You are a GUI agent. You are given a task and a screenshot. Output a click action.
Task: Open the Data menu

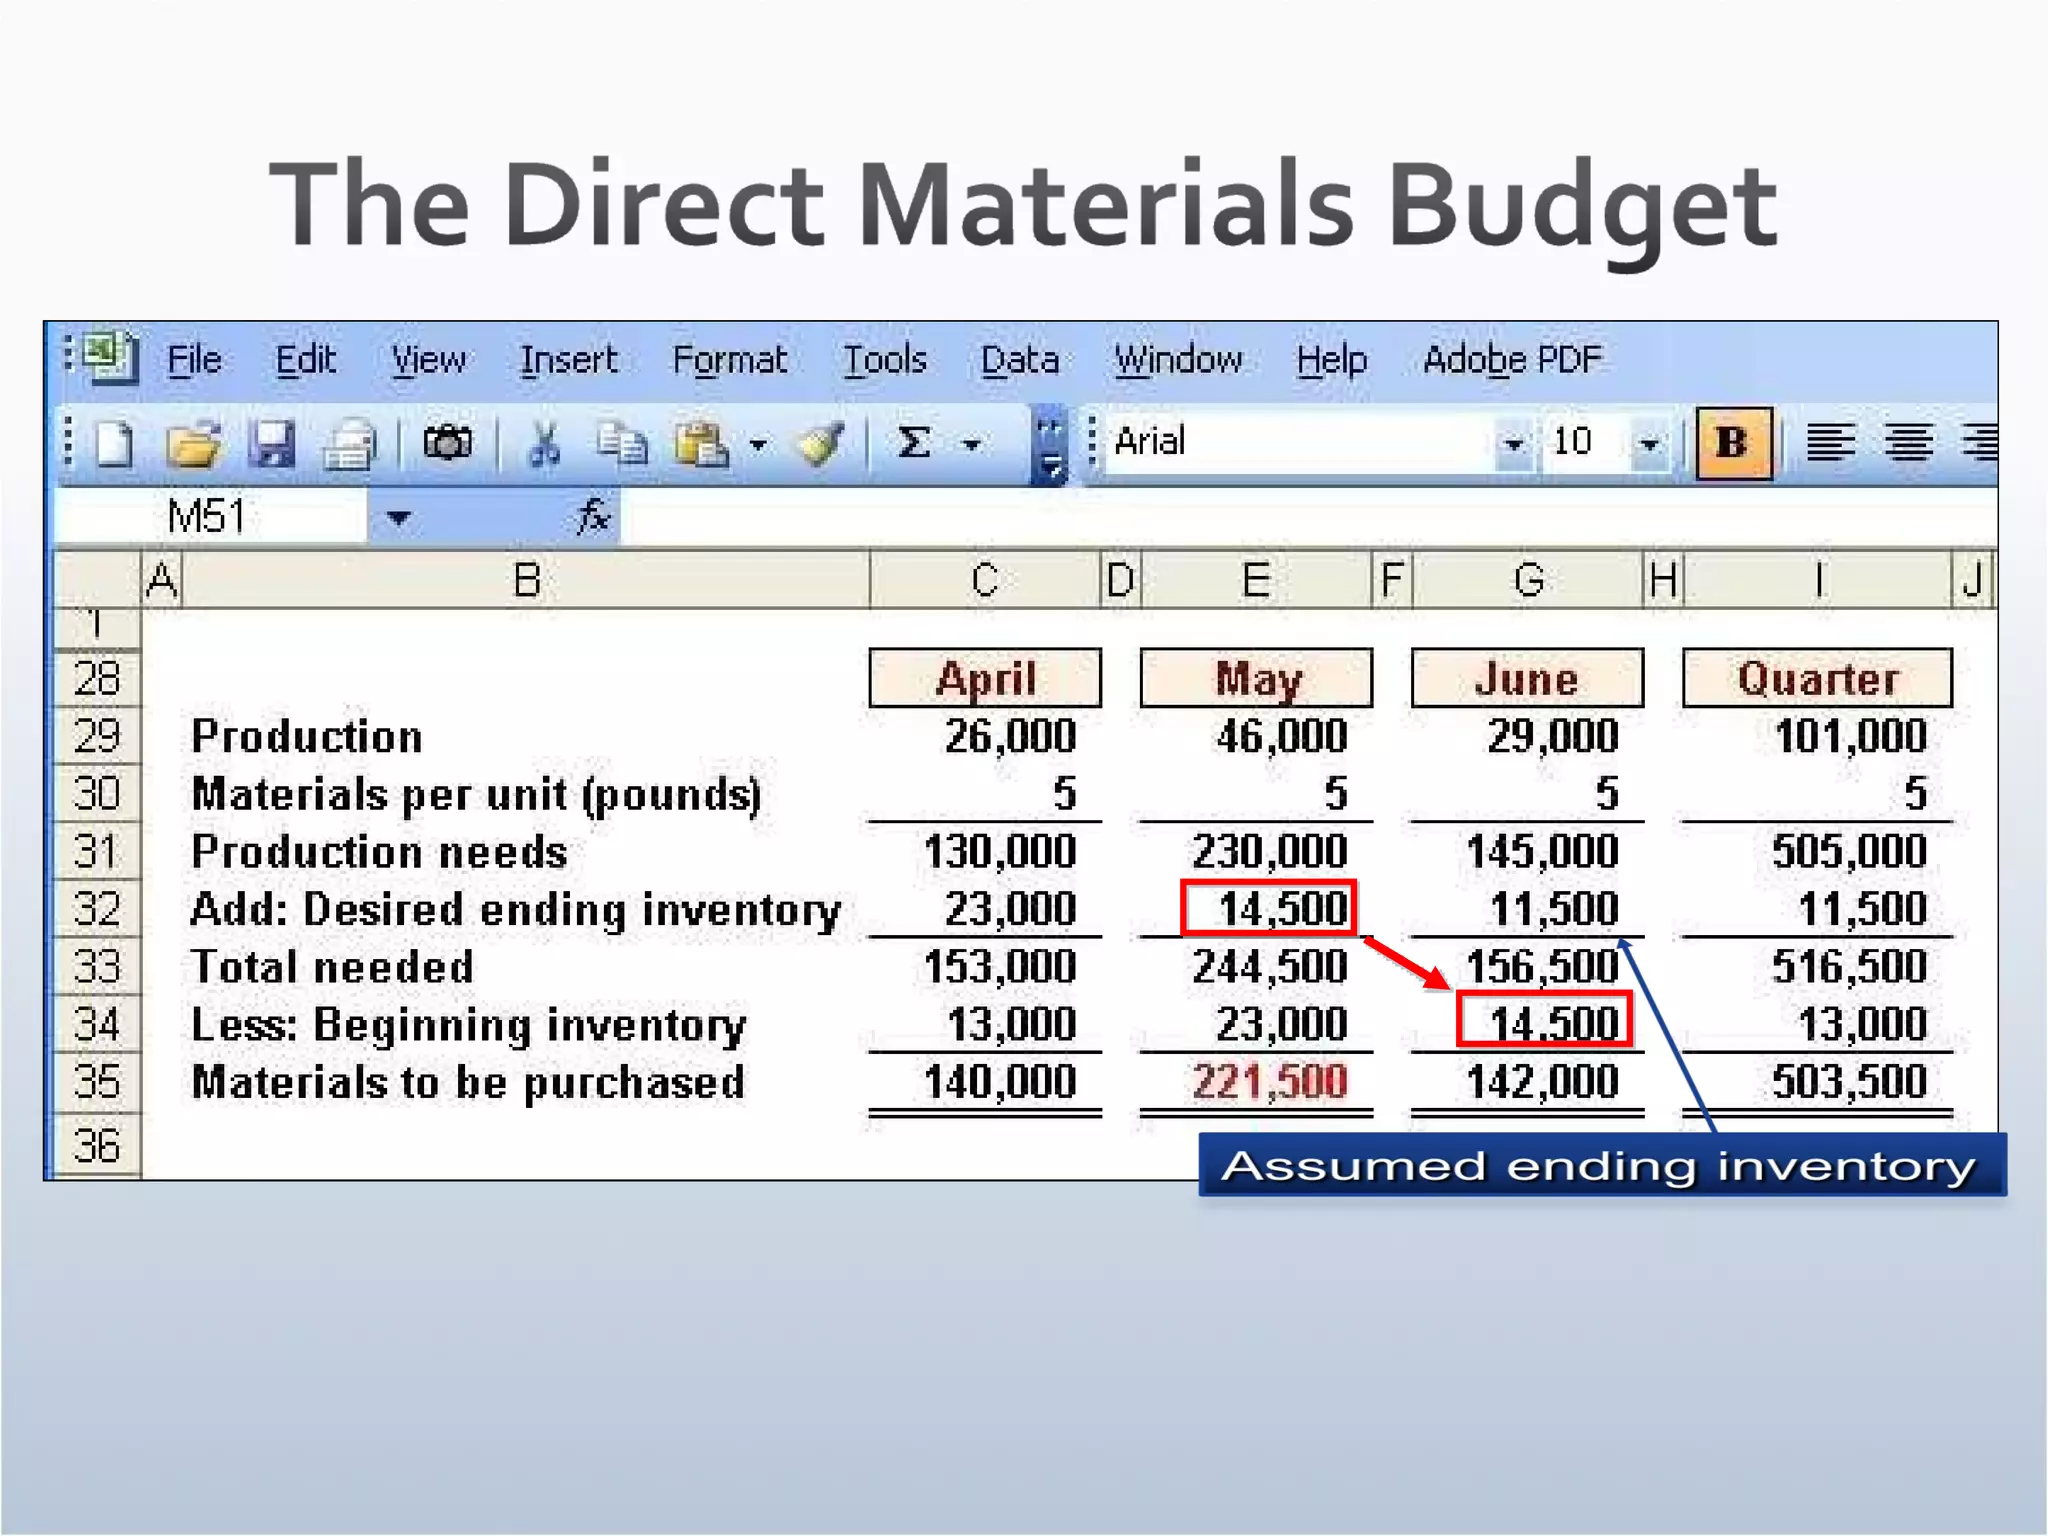point(1019,360)
